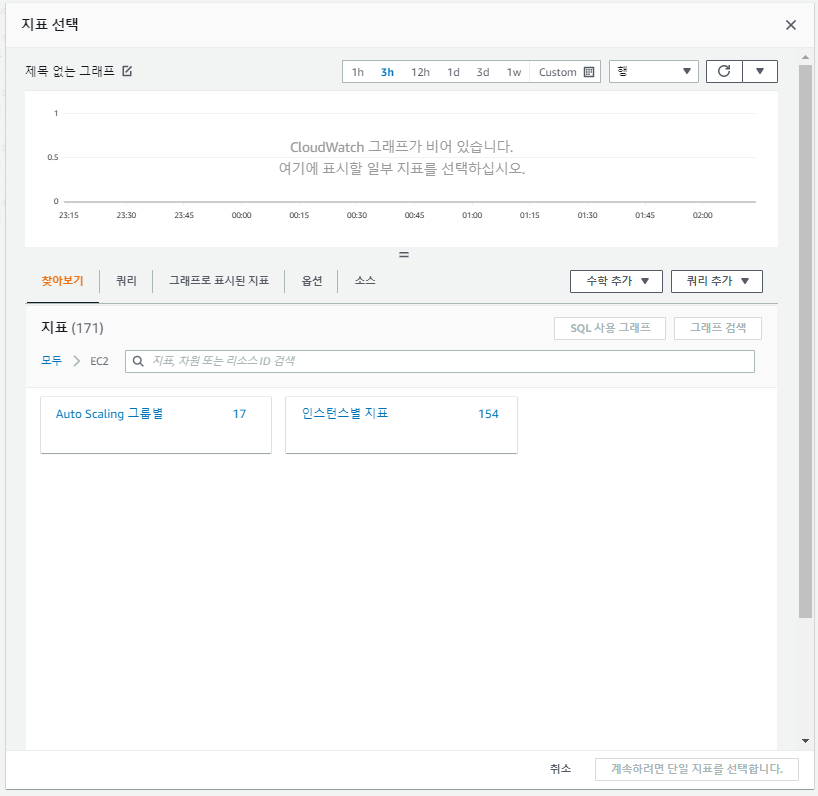Switch to the 쿼리 tab
The image size is (818, 796).
click(126, 281)
